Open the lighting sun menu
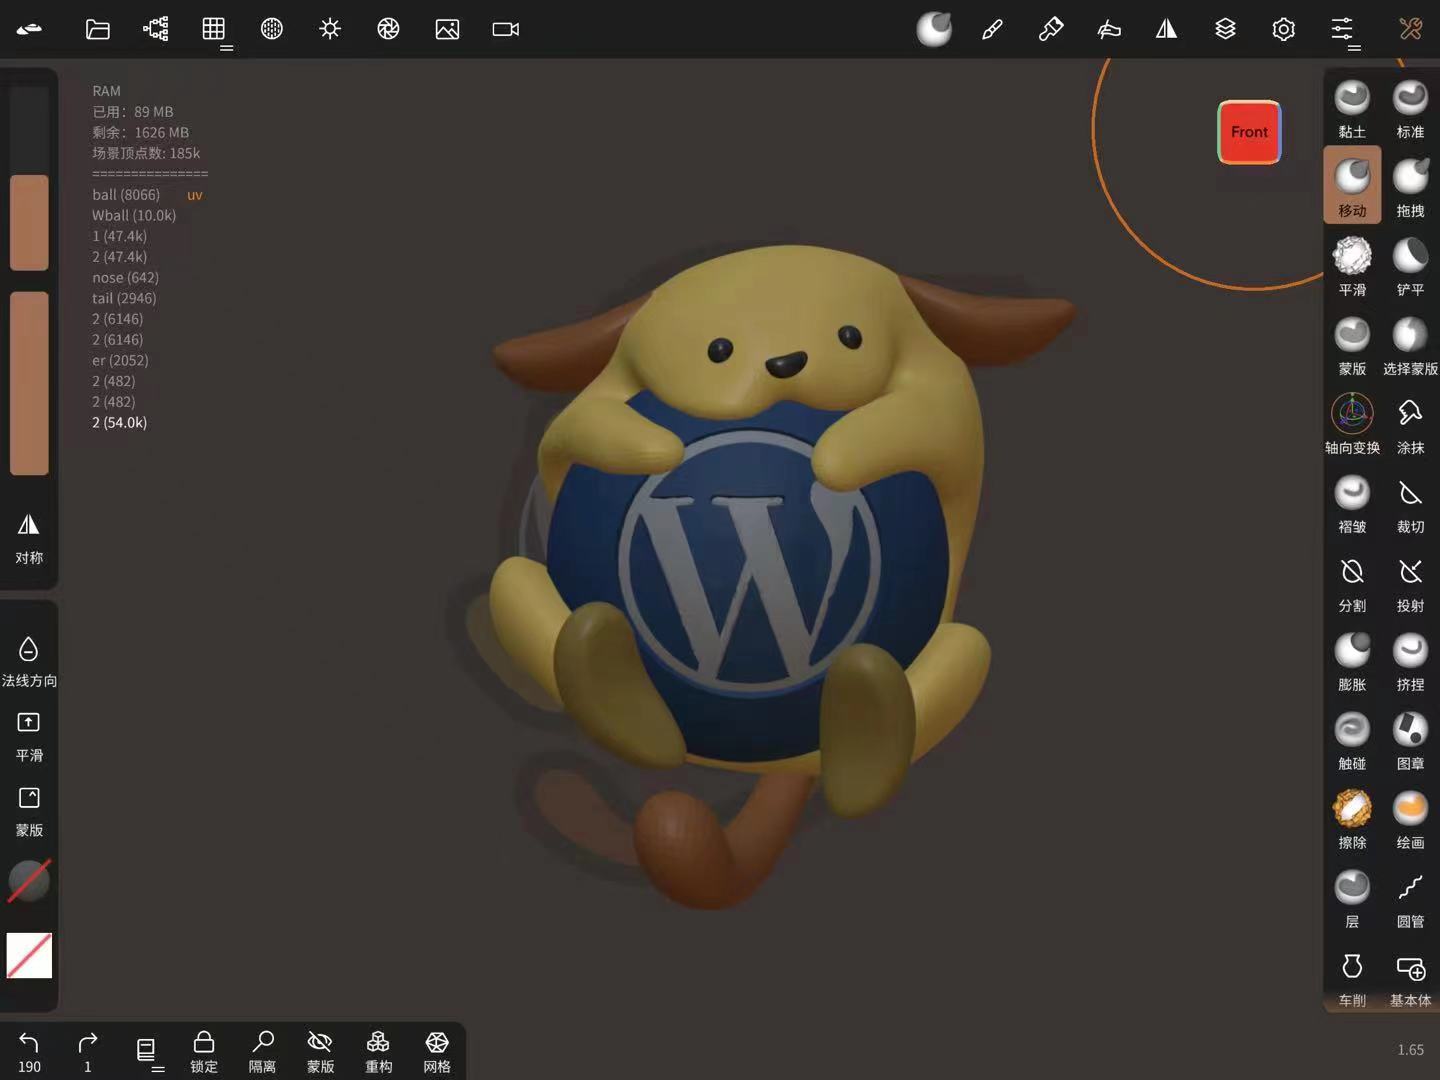1440x1080 pixels. (x=330, y=29)
